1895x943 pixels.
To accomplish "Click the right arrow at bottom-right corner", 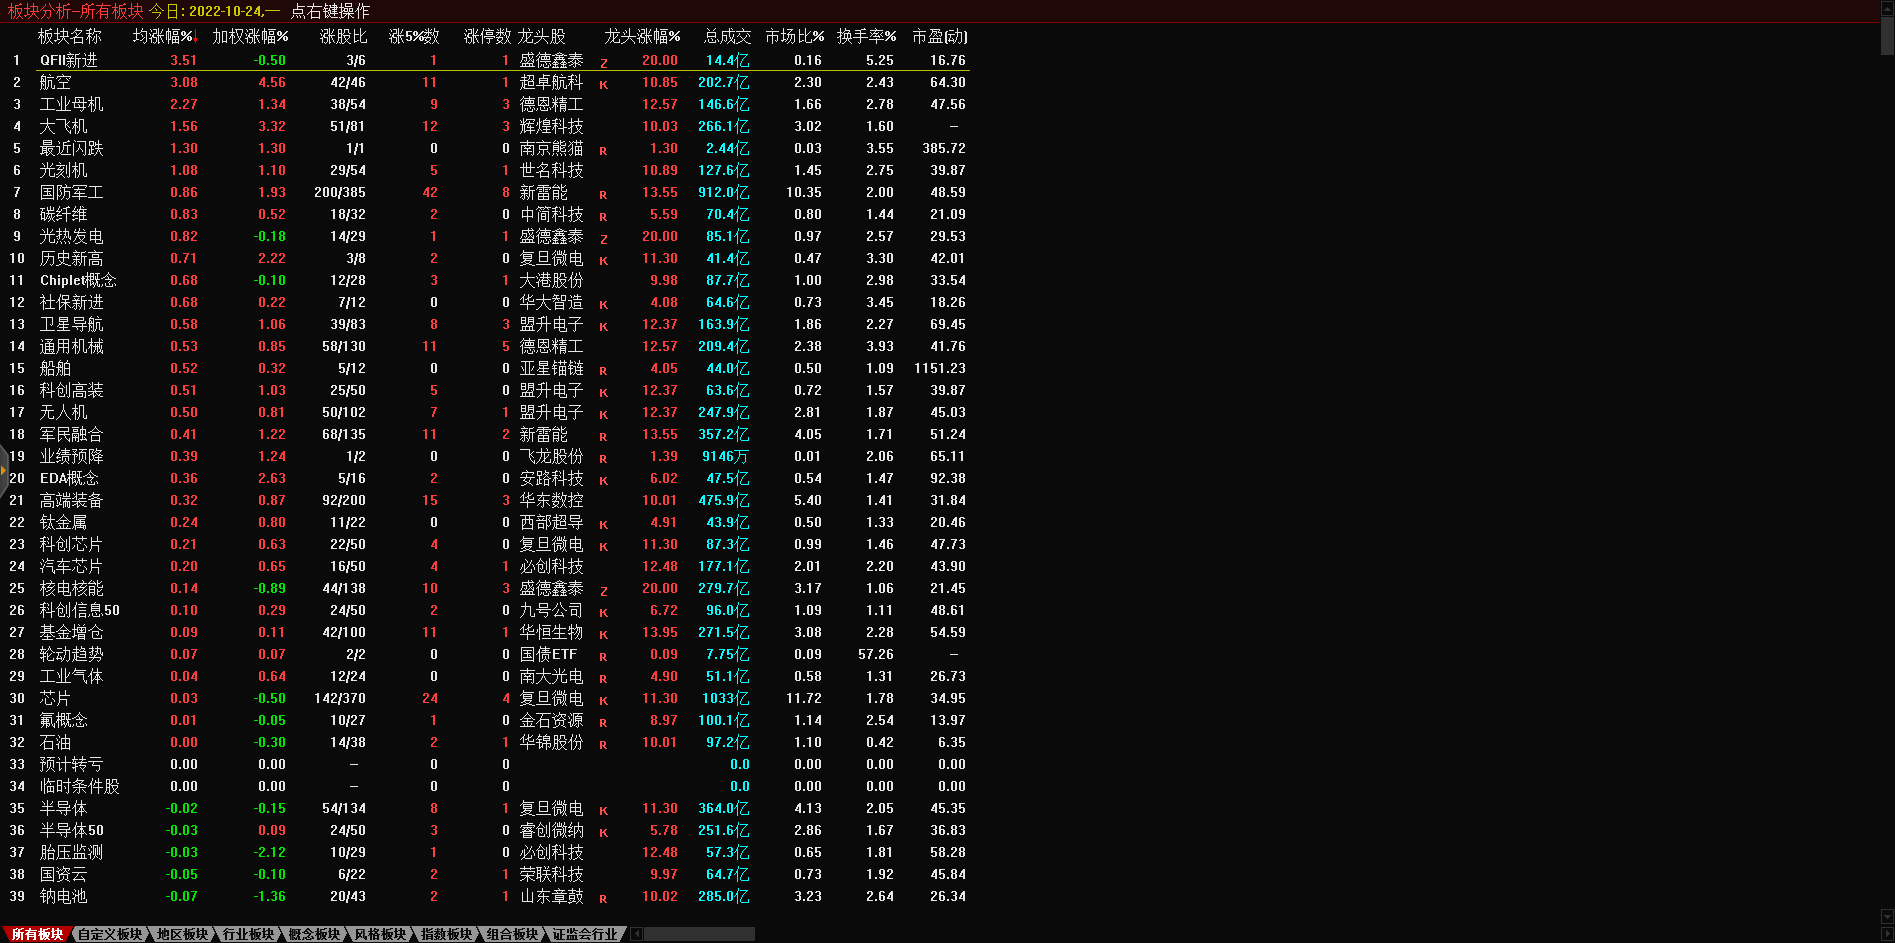I will [1887, 934].
